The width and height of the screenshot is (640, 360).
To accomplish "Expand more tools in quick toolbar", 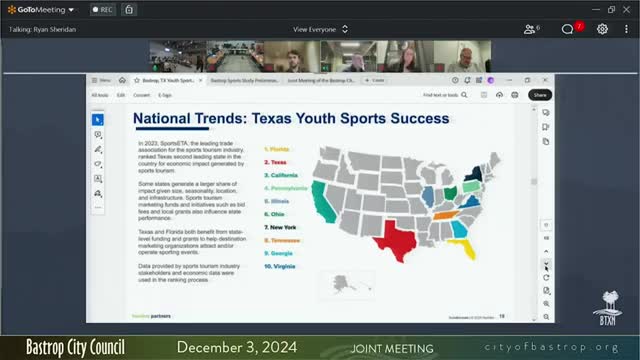I will 98,208.
